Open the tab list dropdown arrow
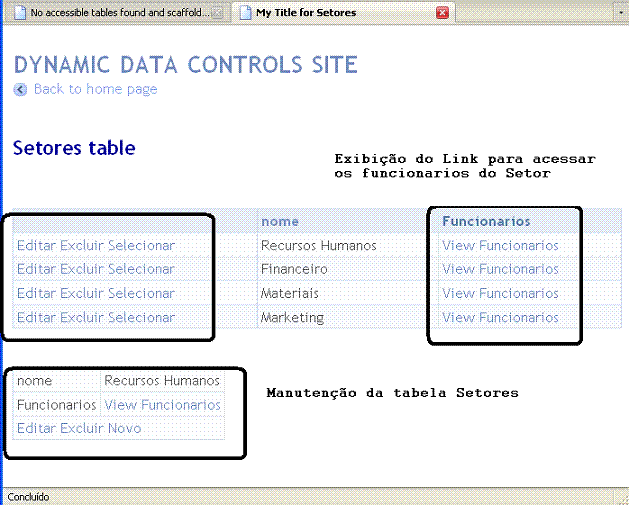629x505 pixels. click(x=621, y=13)
